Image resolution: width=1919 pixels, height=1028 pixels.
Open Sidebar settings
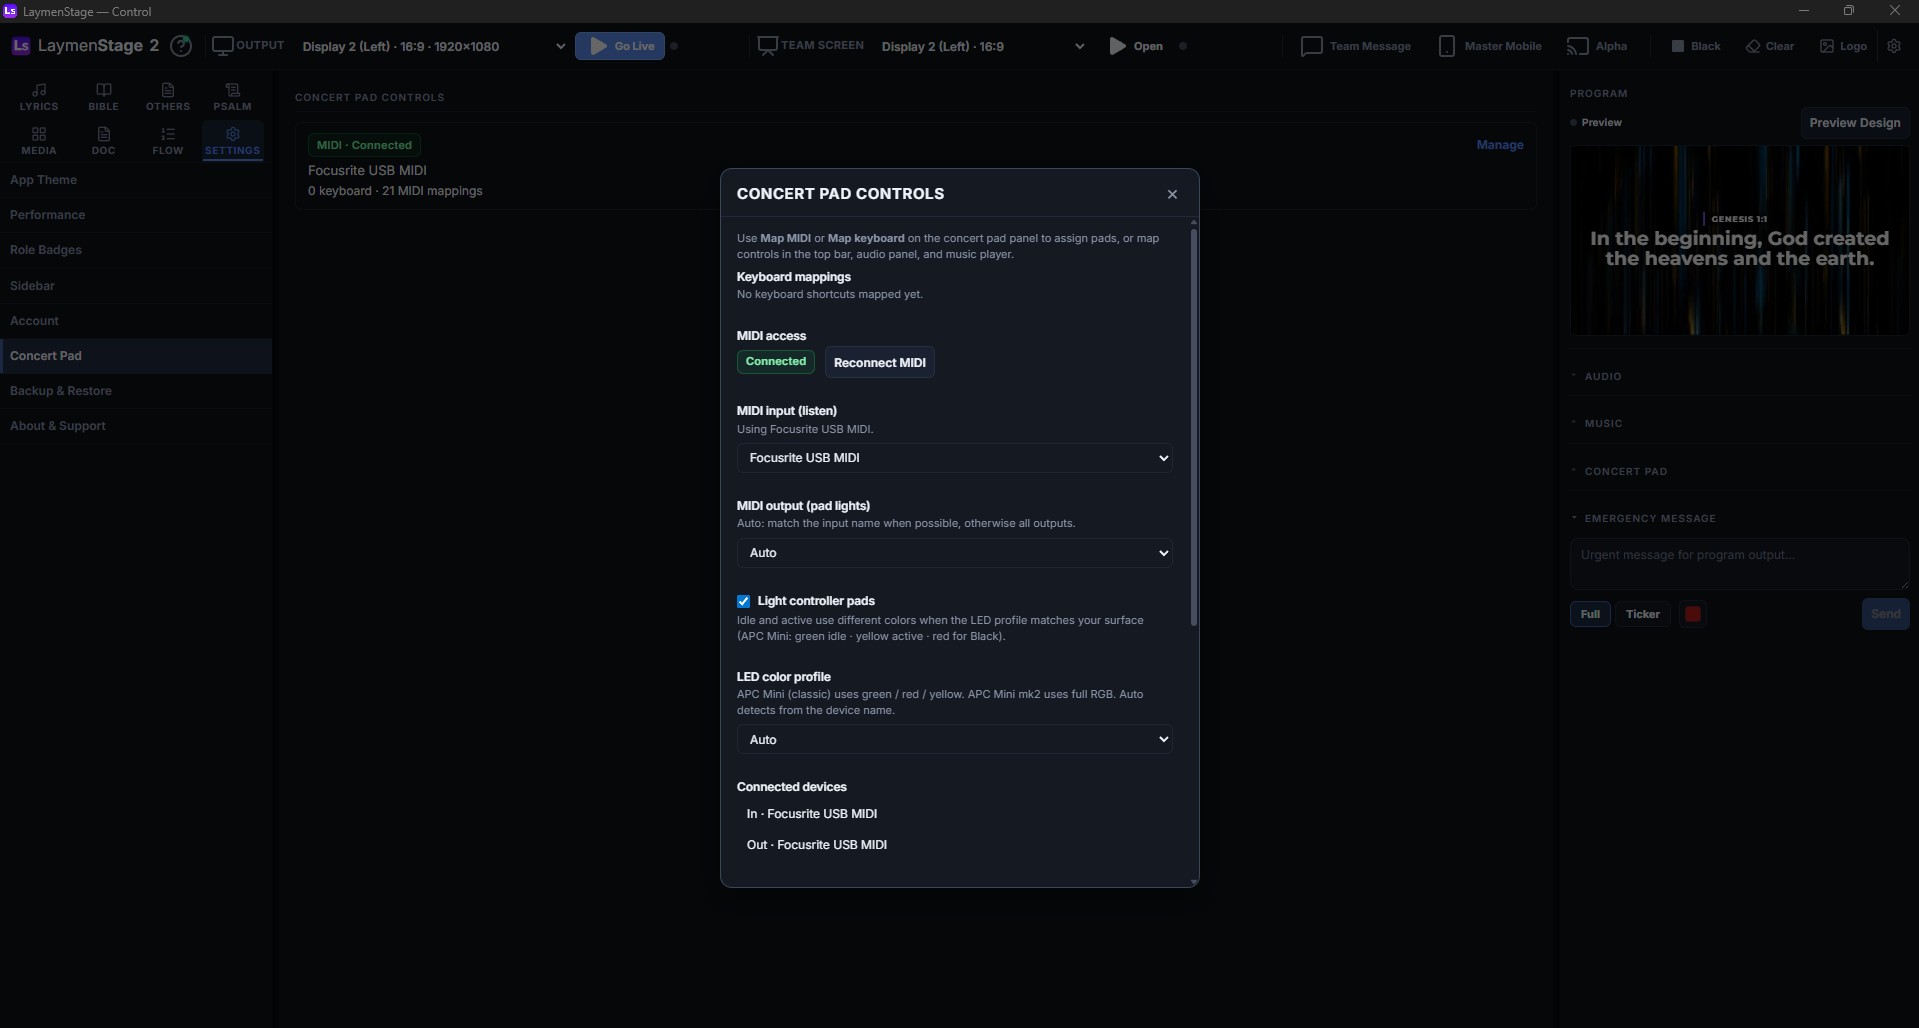coord(136,285)
